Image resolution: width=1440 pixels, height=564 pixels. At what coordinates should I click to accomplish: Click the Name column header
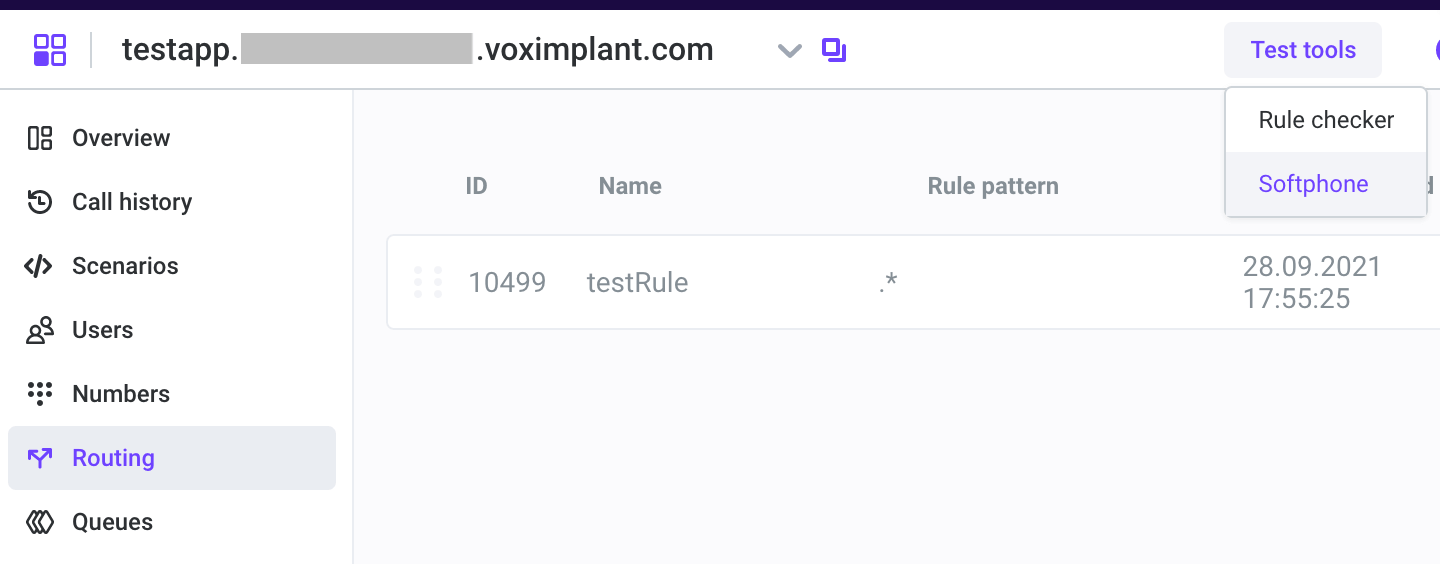click(630, 186)
